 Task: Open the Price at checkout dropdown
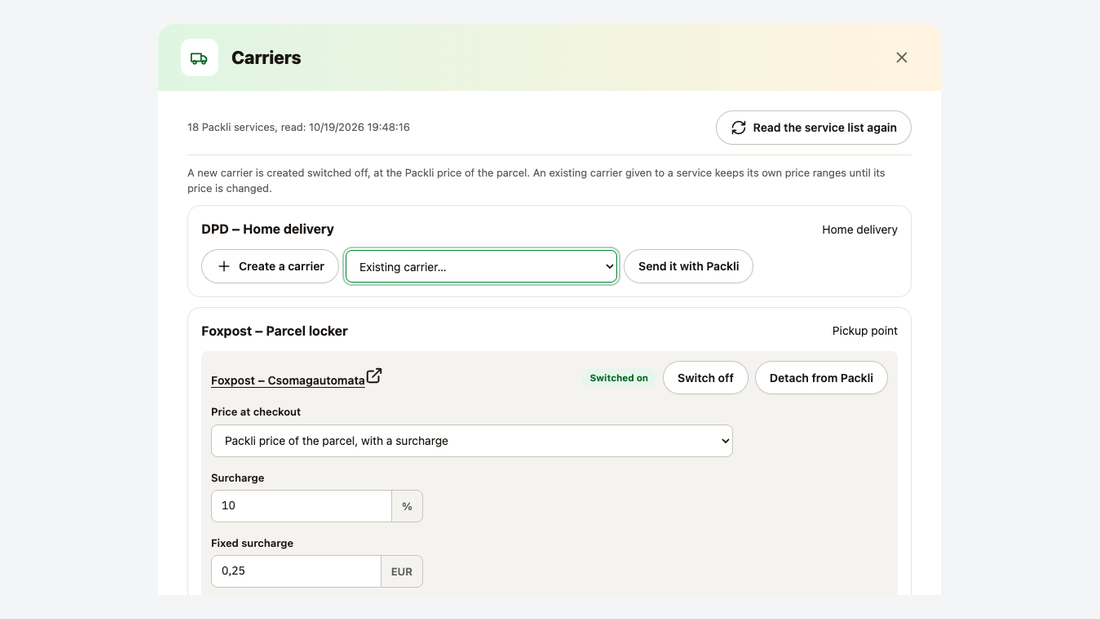point(471,441)
